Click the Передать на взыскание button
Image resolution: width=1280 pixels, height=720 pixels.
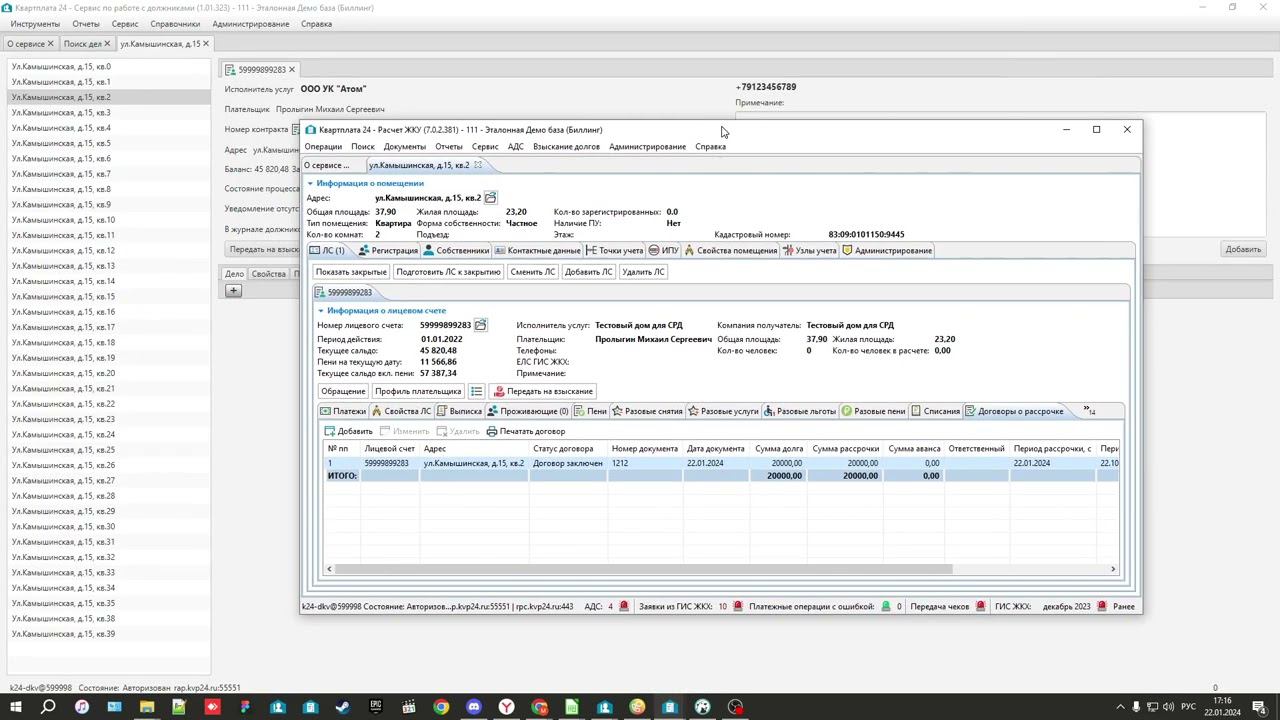pos(543,391)
